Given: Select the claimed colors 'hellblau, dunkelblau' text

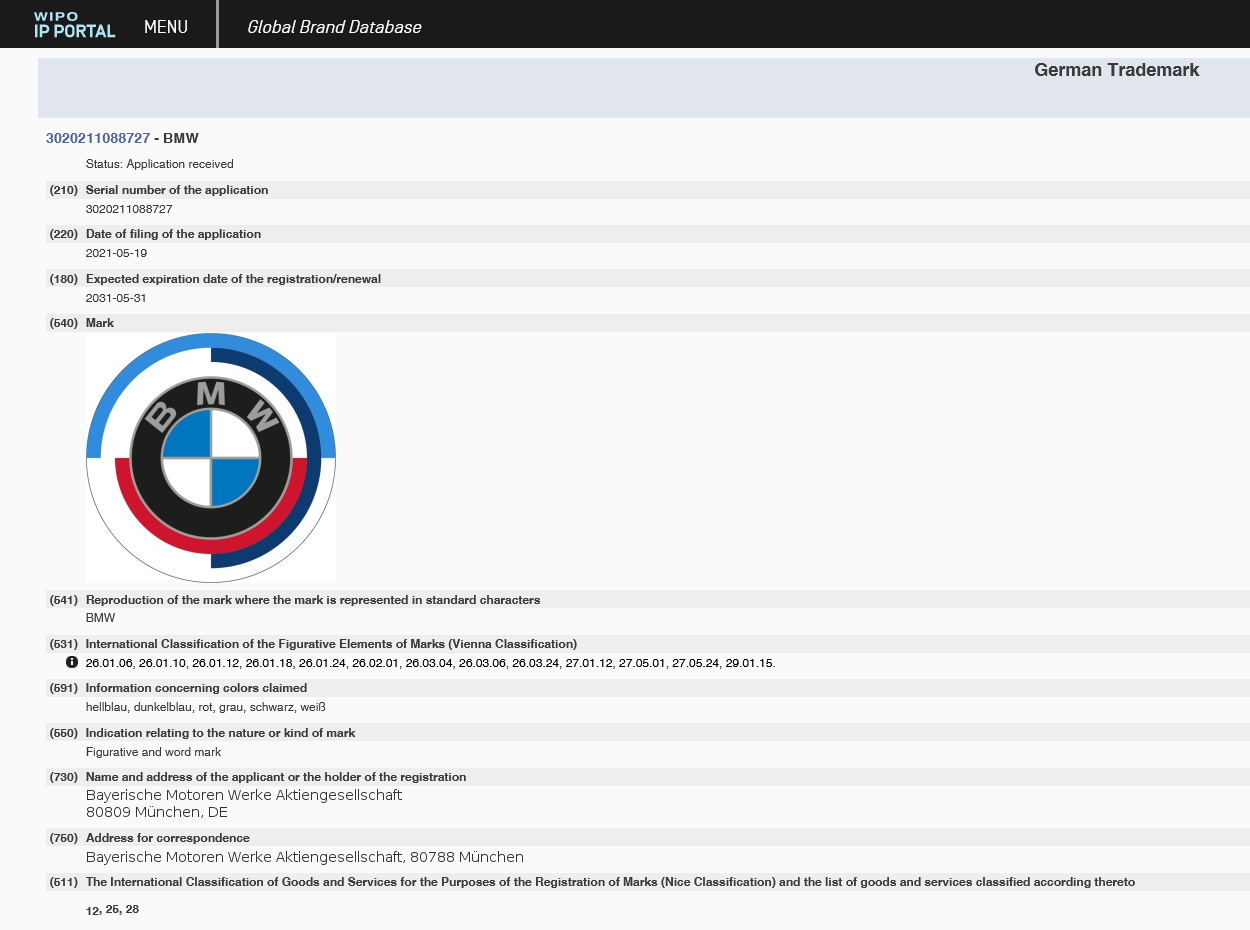Looking at the screenshot, I should point(138,707).
